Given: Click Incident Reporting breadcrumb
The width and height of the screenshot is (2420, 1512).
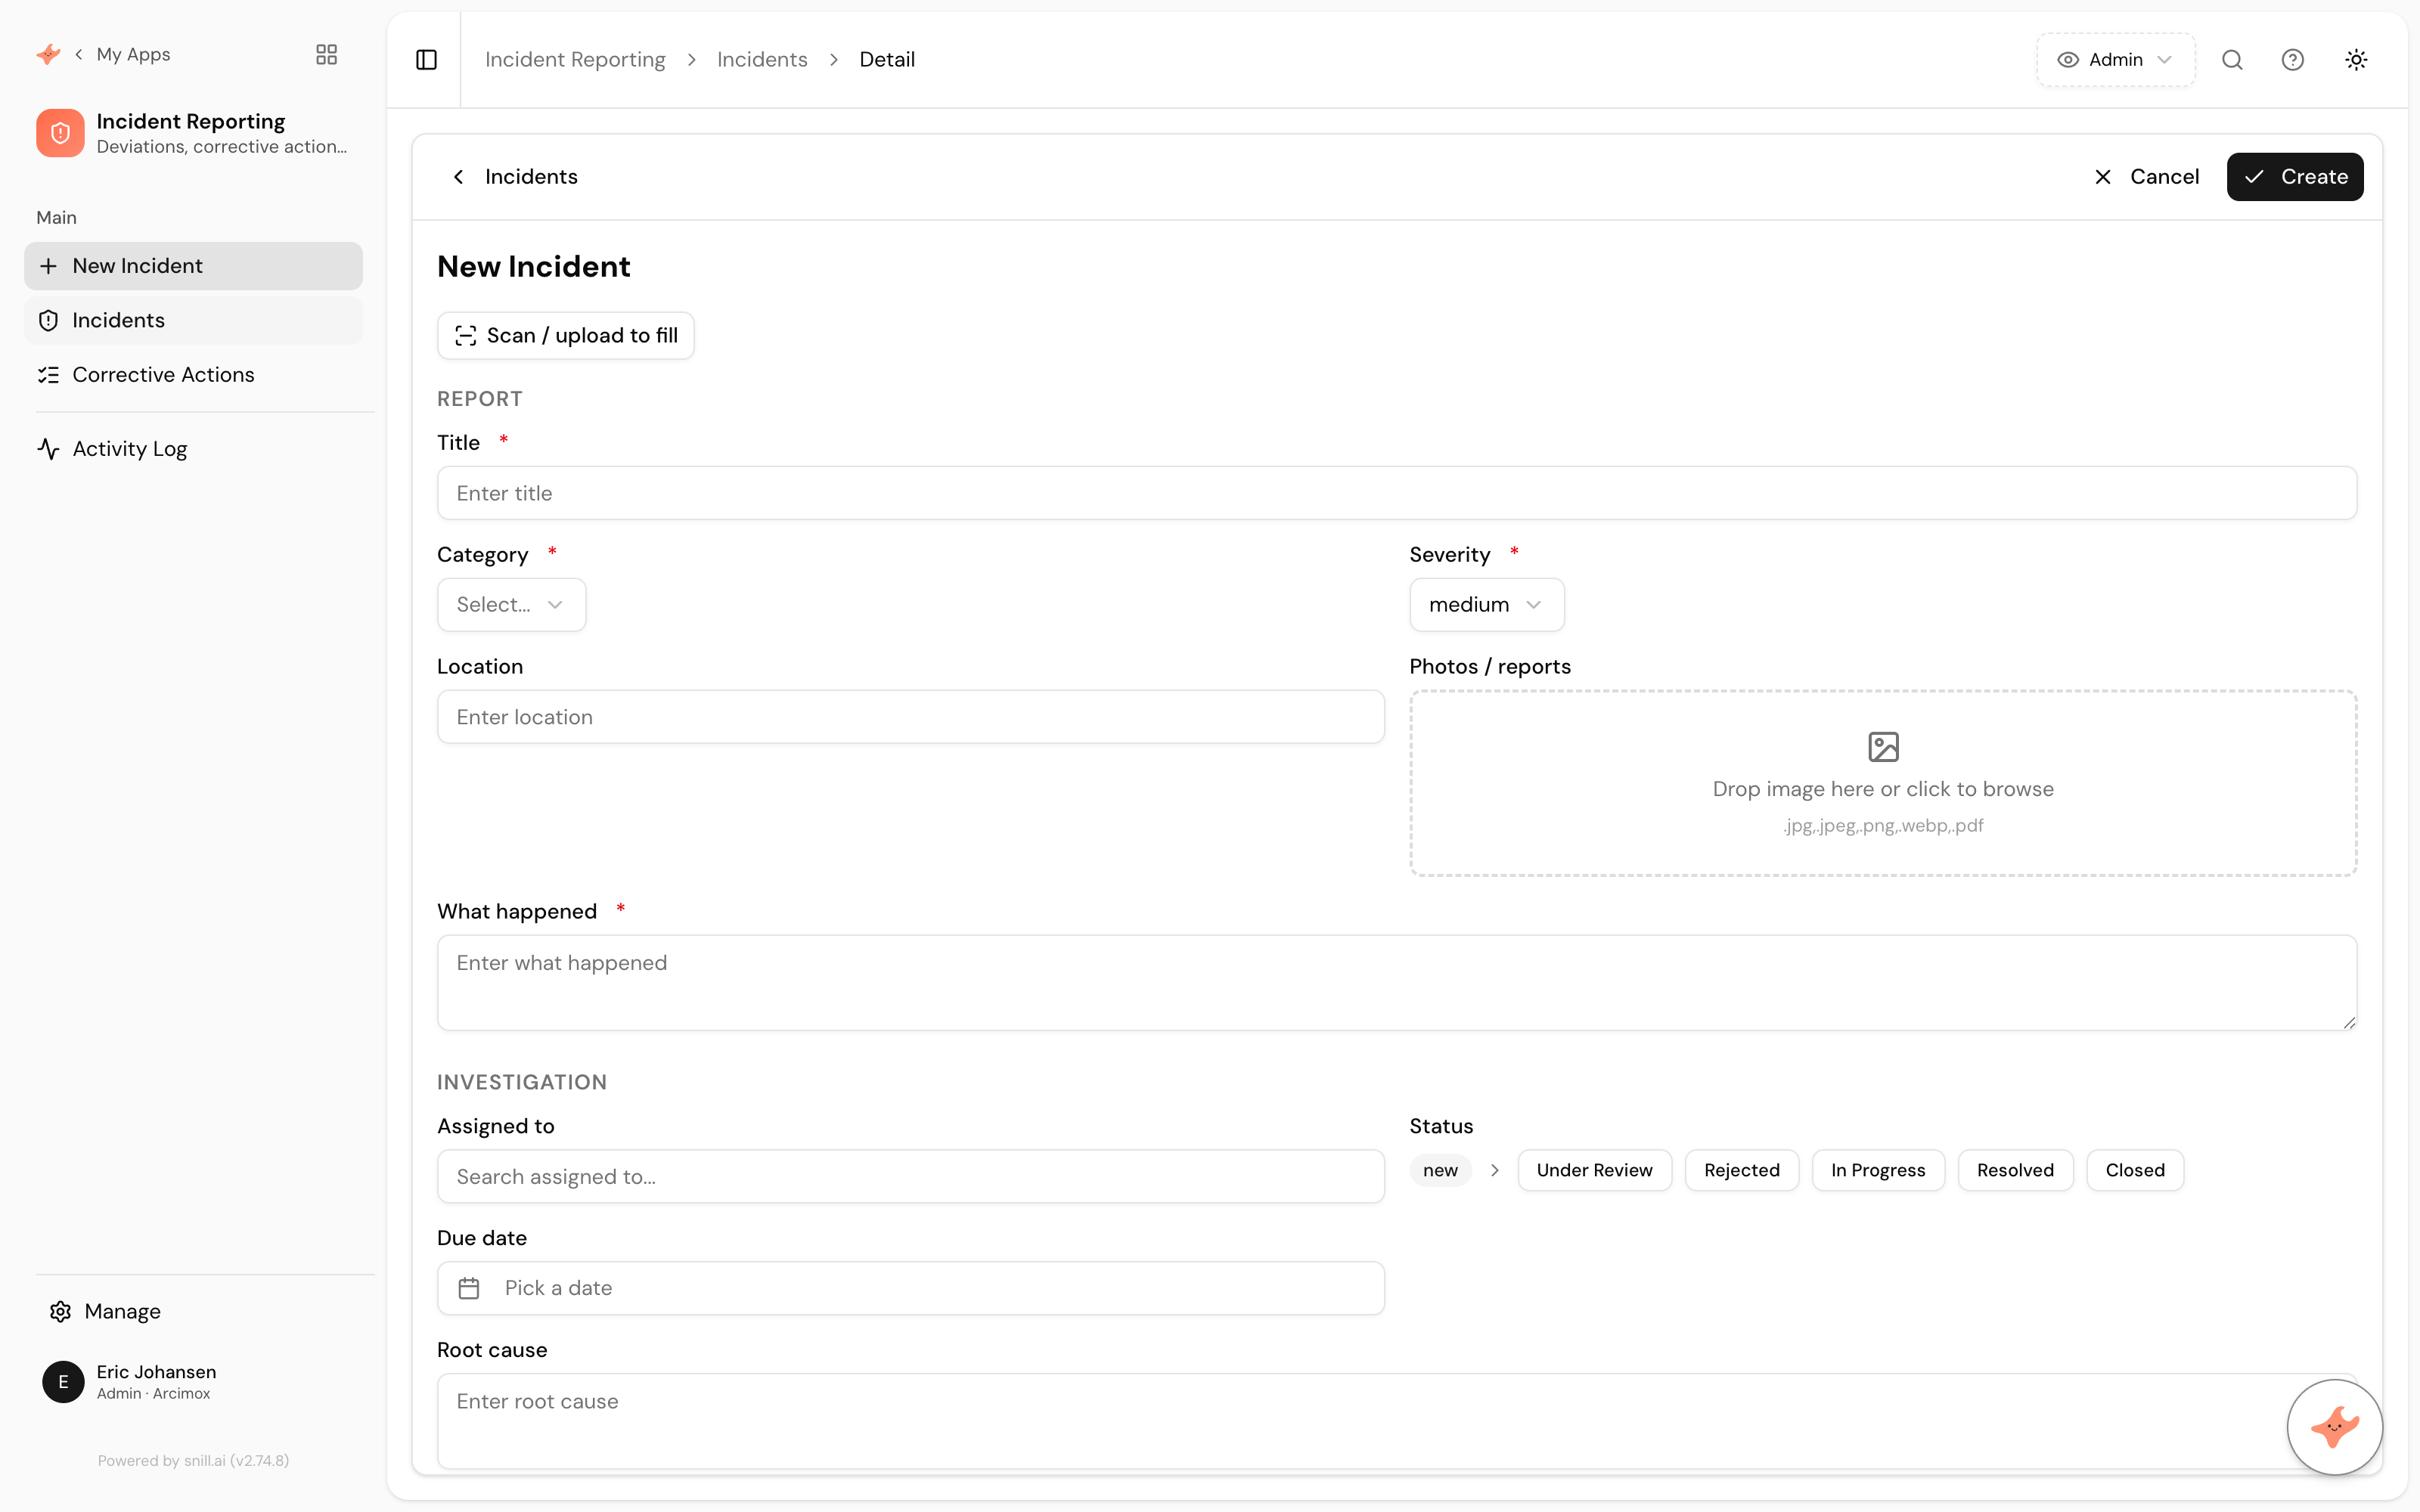Looking at the screenshot, I should [x=575, y=60].
